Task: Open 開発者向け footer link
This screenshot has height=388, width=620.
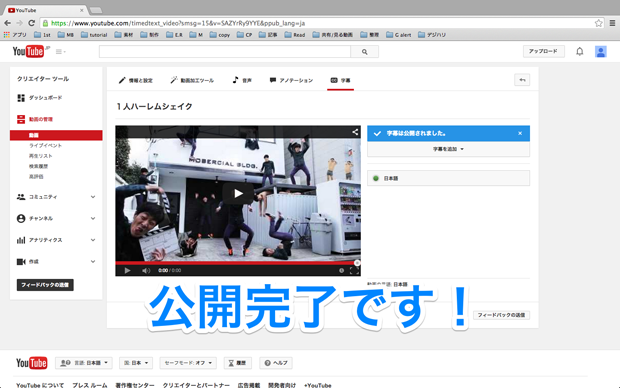Action: (282, 385)
